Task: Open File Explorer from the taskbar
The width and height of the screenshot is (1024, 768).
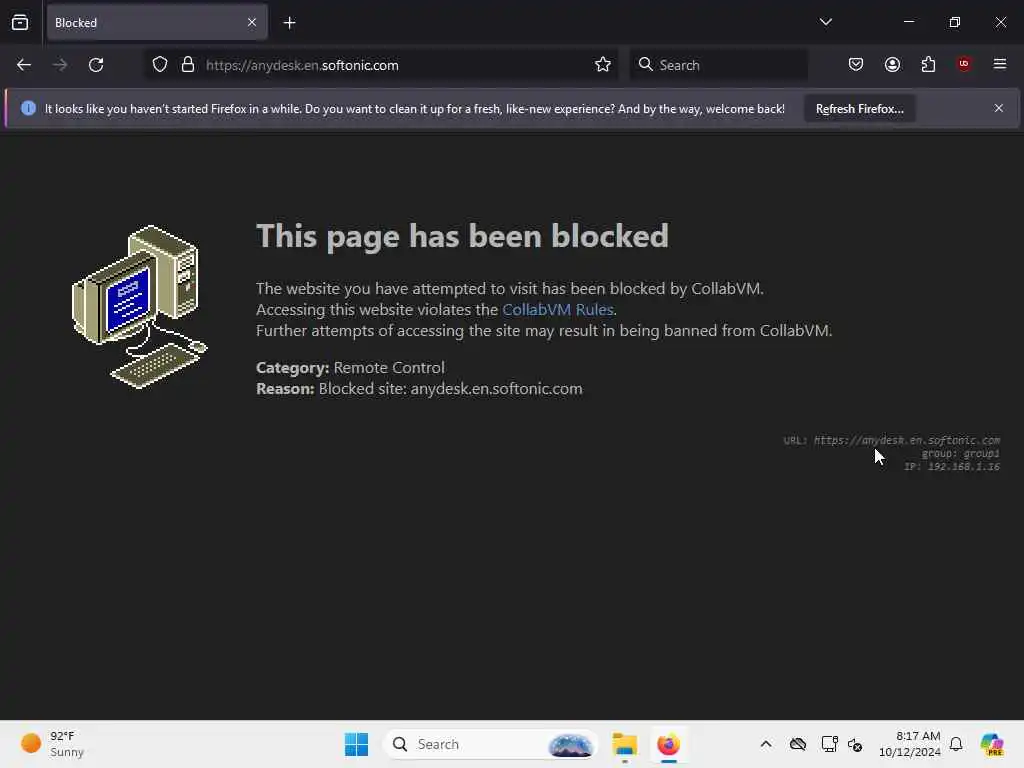Action: [x=624, y=744]
